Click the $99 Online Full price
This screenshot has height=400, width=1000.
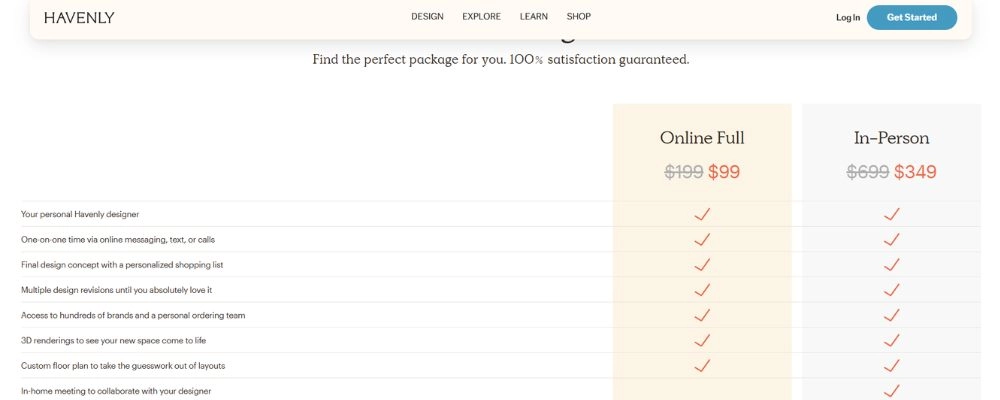[x=724, y=172]
